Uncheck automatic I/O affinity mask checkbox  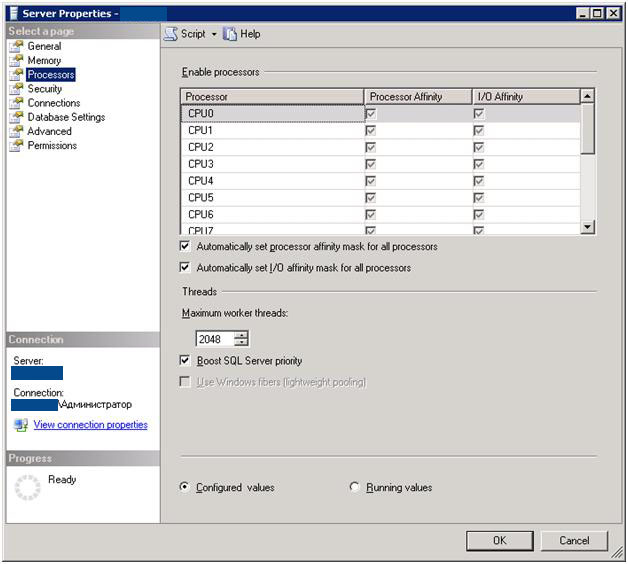[185, 268]
